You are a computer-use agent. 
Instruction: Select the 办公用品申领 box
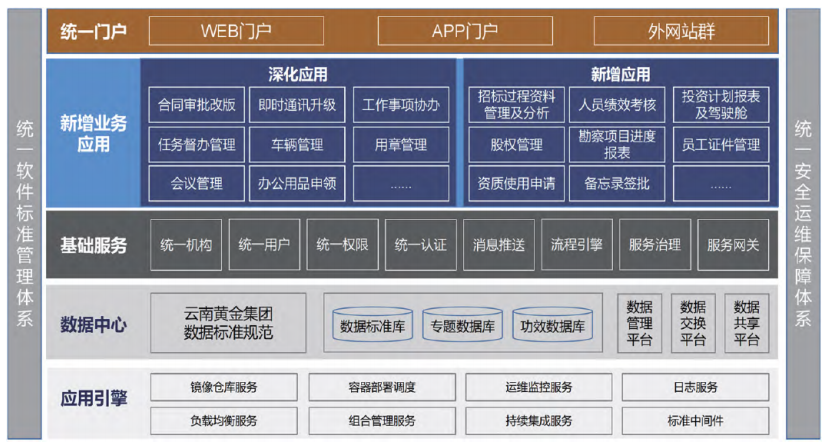tap(297, 183)
